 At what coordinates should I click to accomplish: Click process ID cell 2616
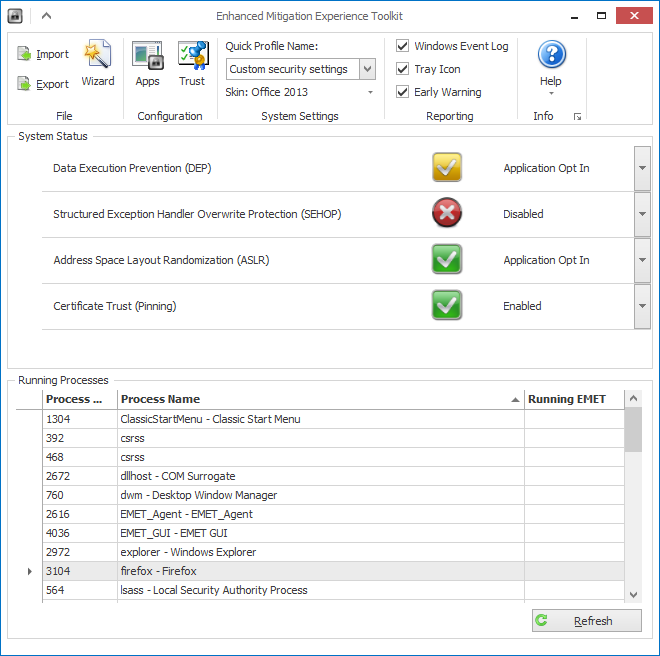tap(80, 514)
